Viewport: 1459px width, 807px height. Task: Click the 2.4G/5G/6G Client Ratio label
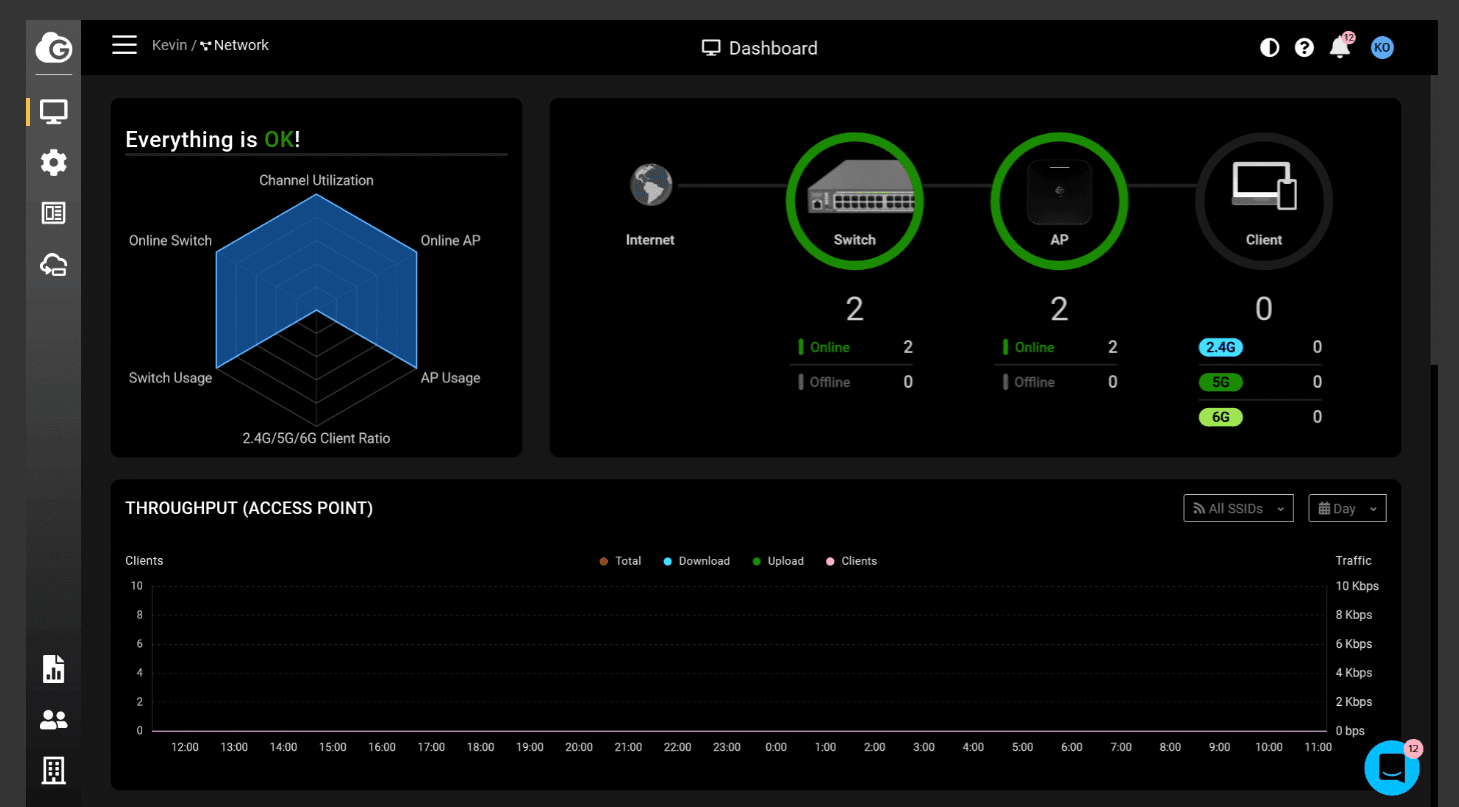coord(316,438)
